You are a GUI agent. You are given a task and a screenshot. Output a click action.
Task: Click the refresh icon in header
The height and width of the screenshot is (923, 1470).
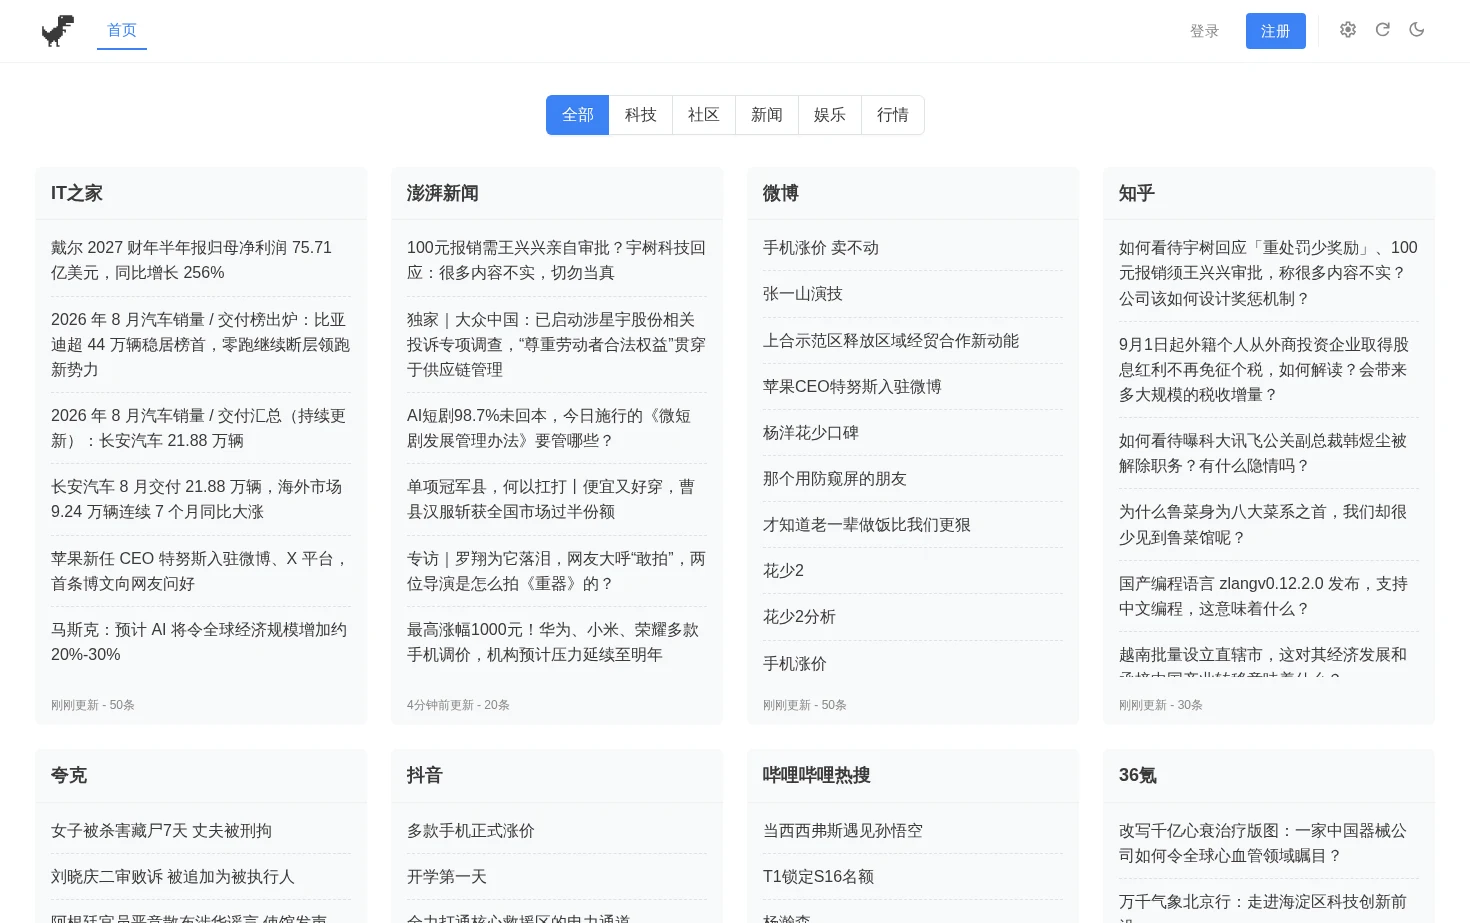click(1382, 30)
